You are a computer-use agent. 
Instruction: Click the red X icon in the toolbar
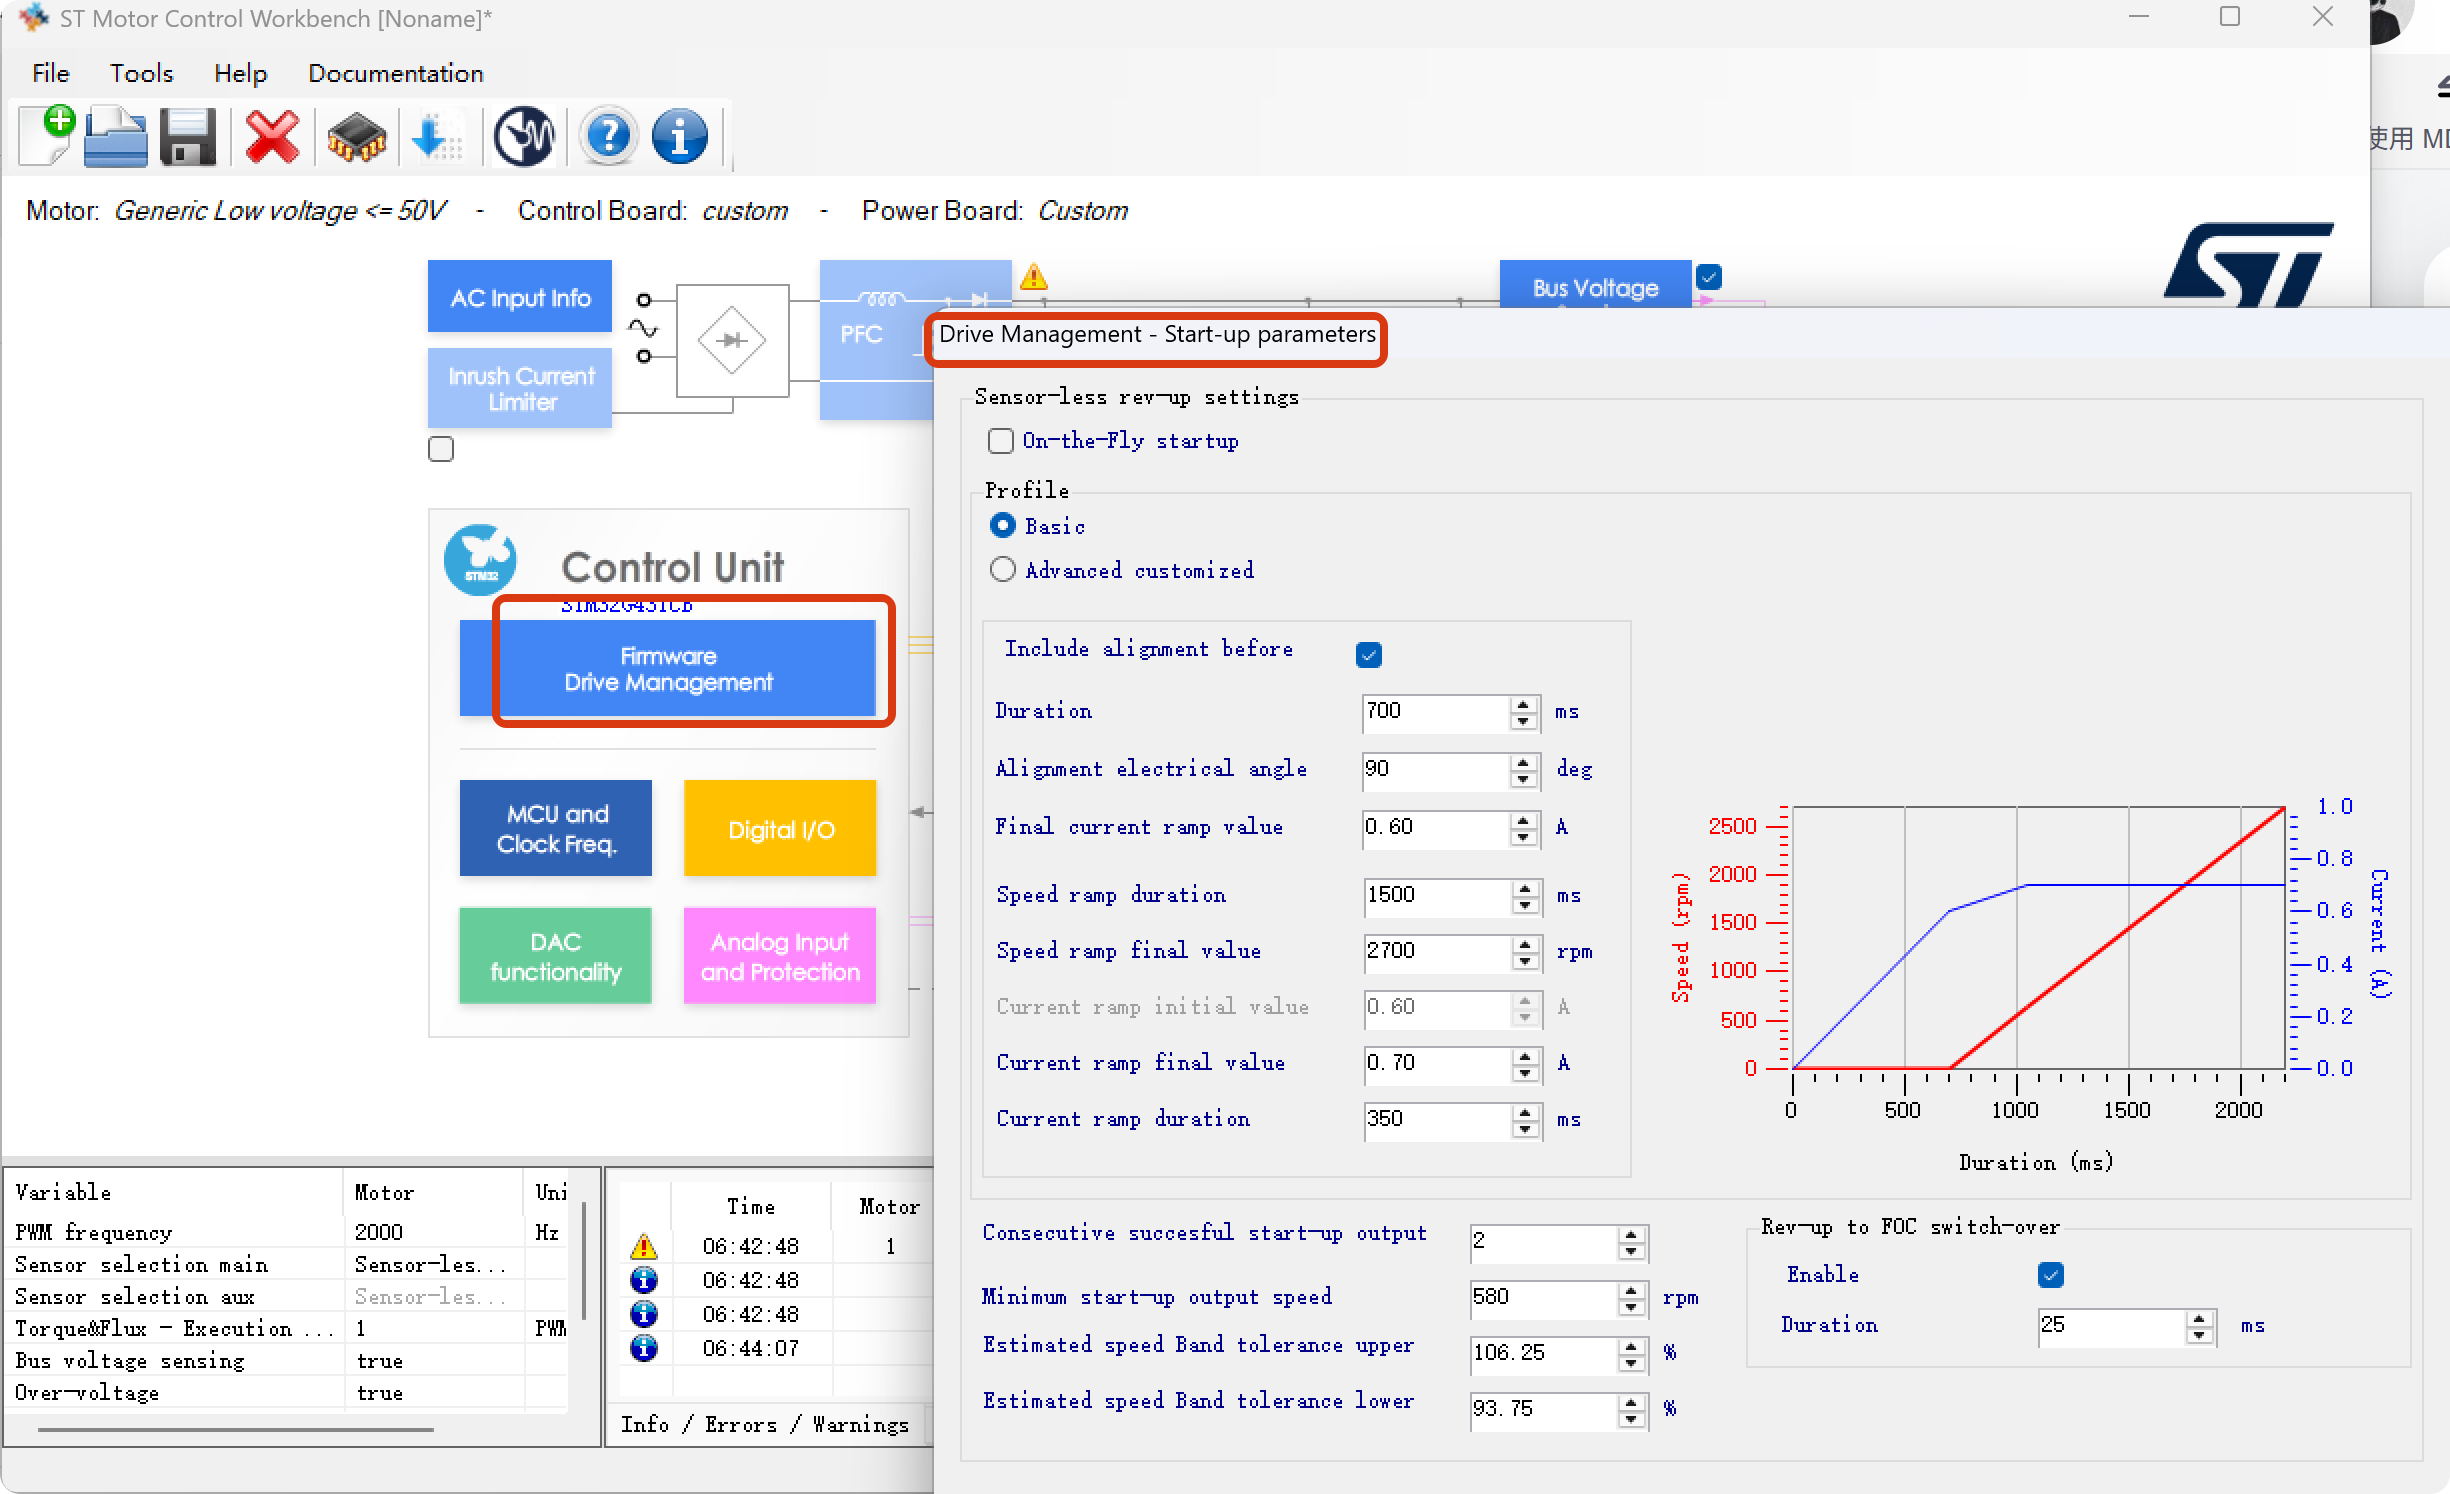click(272, 136)
